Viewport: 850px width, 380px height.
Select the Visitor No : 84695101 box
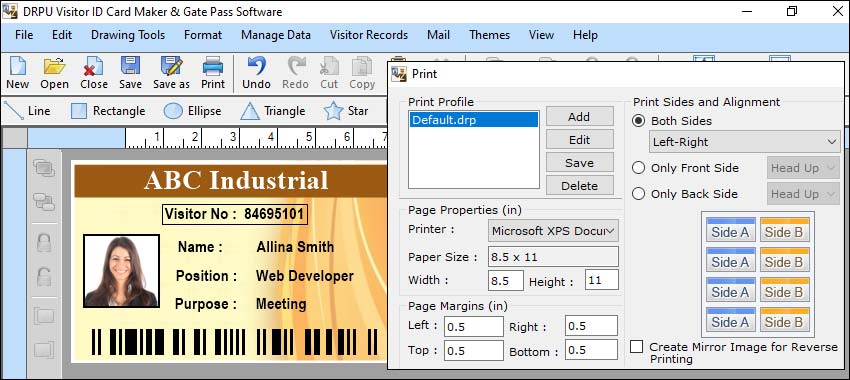[x=235, y=214]
